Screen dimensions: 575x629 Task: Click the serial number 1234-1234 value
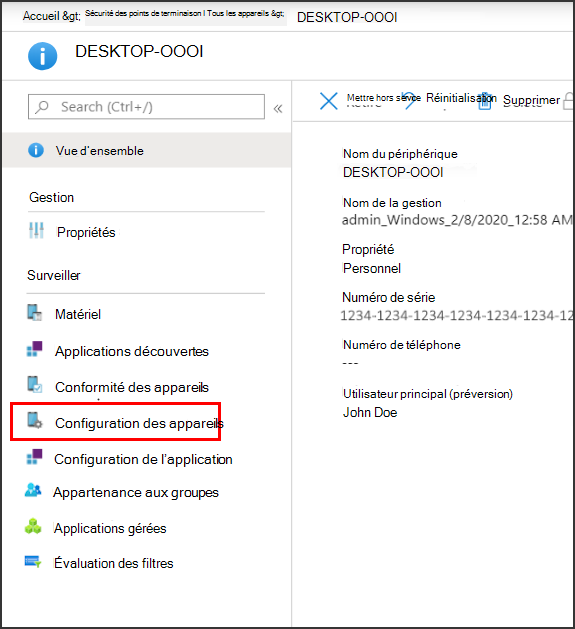(457, 316)
